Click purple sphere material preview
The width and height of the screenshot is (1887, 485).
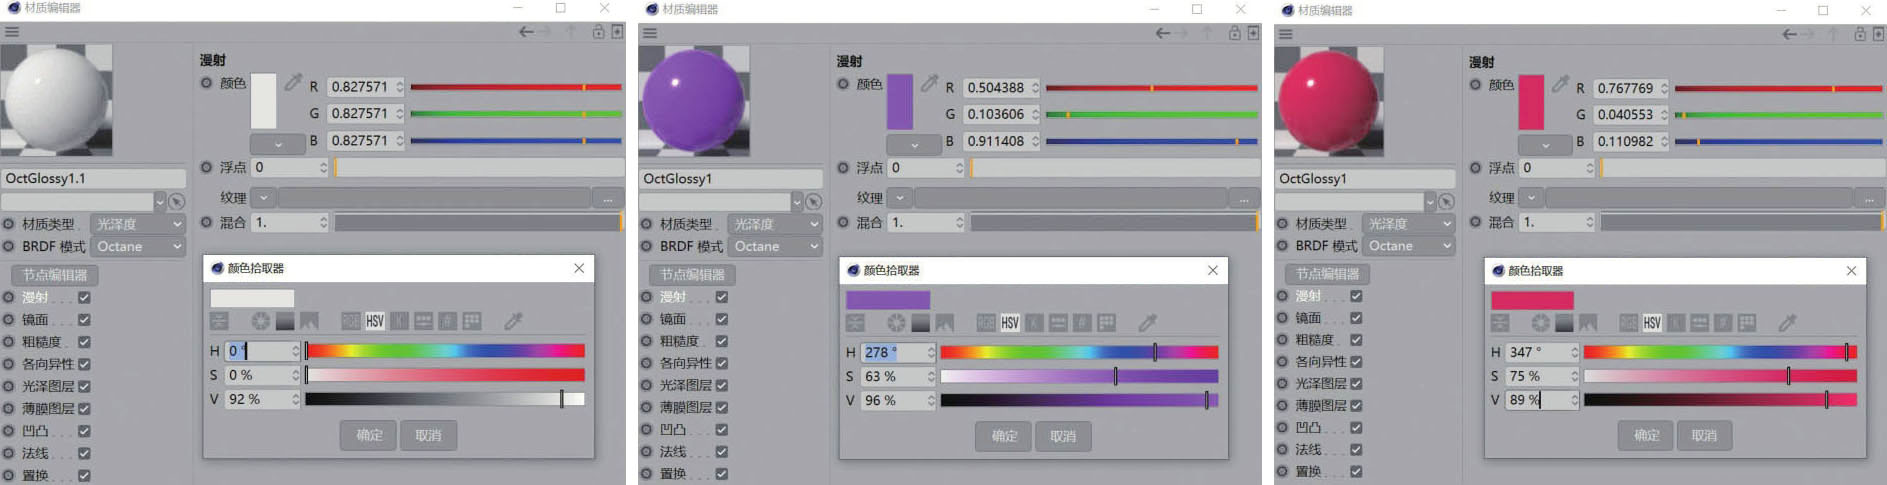(694, 101)
